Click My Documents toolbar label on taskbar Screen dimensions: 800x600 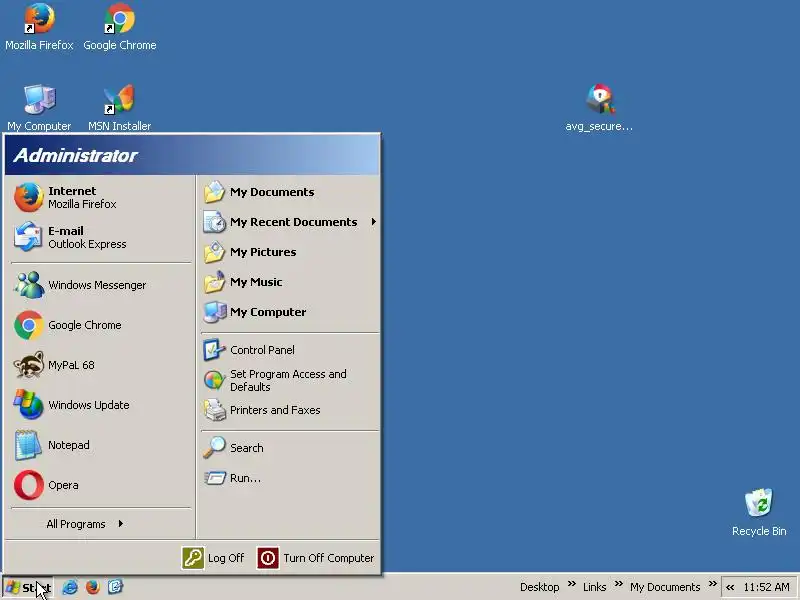coord(665,587)
